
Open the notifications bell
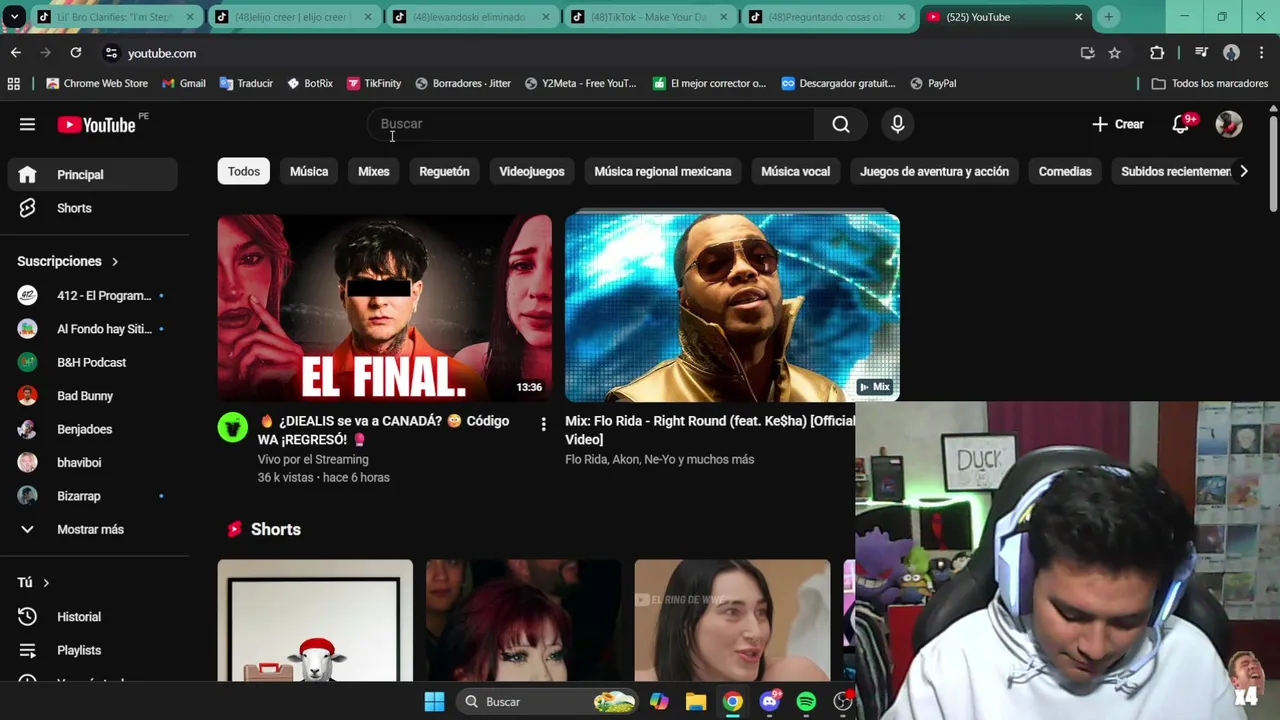pos(1181,124)
